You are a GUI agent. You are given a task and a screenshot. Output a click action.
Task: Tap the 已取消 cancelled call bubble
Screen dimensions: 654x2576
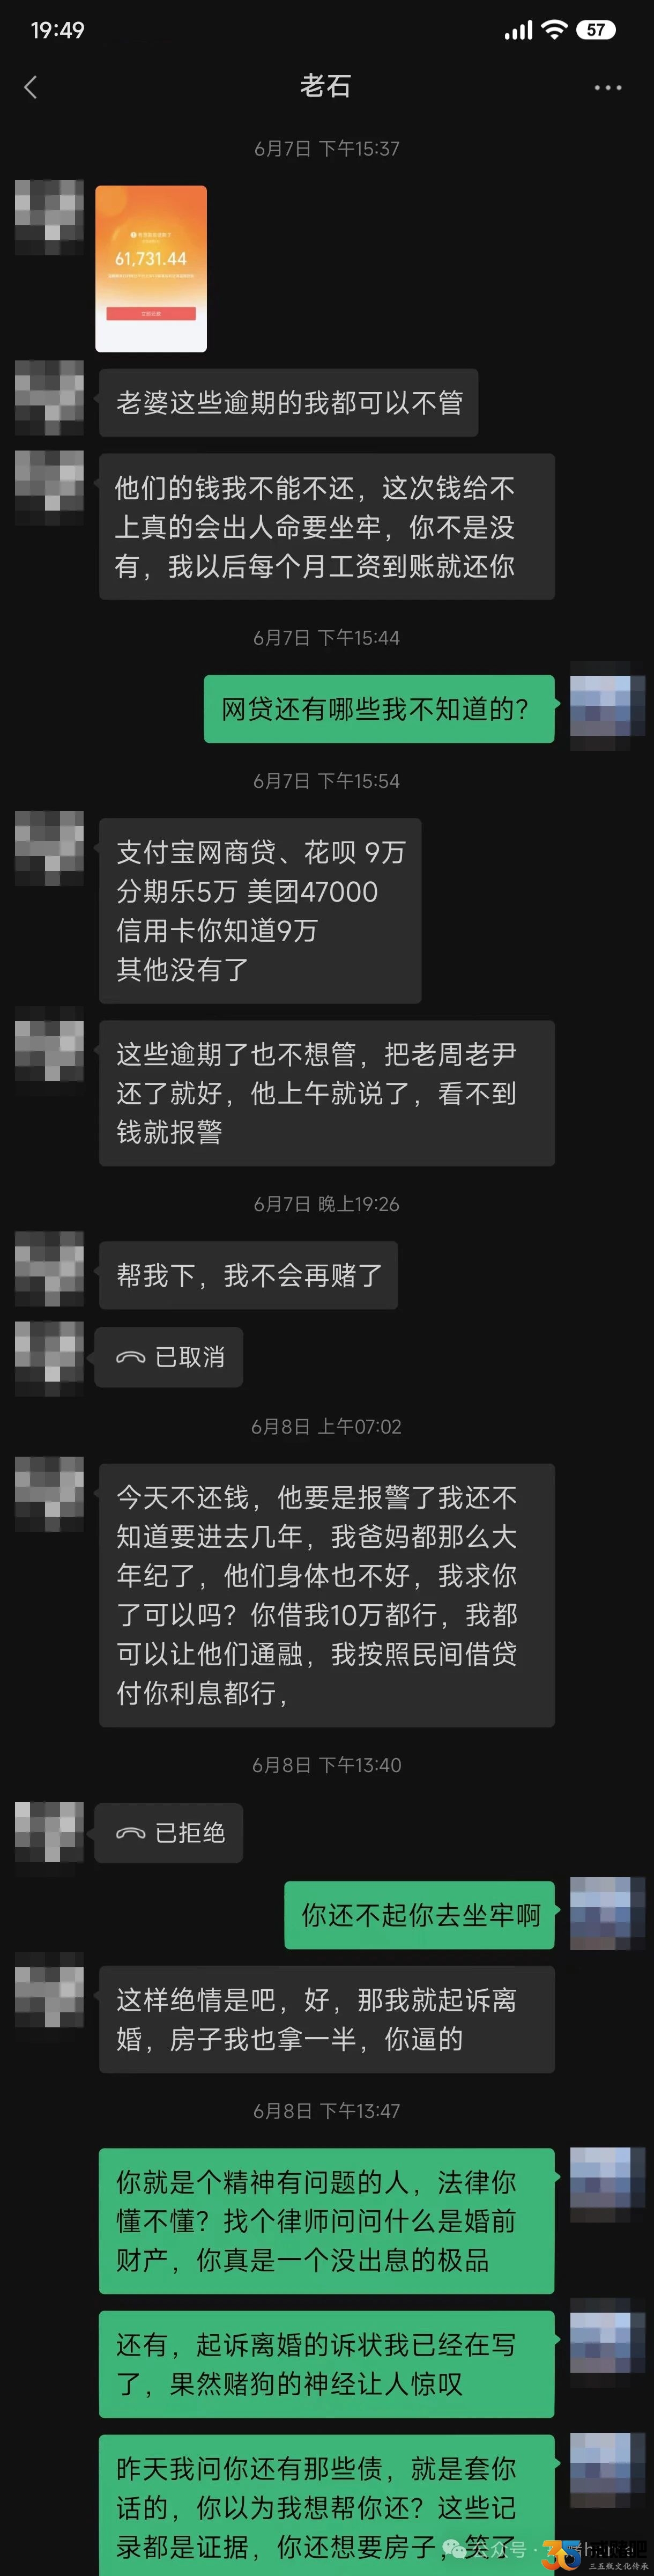tap(169, 1357)
